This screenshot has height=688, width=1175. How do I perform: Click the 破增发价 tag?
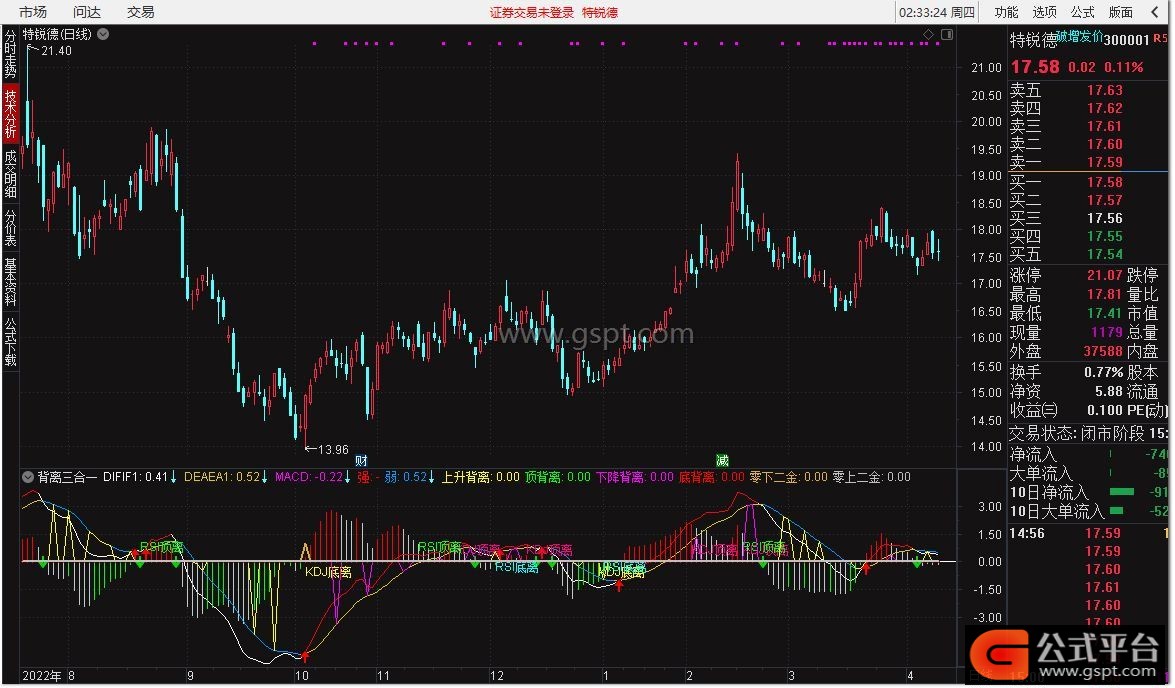coord(1080,36)
